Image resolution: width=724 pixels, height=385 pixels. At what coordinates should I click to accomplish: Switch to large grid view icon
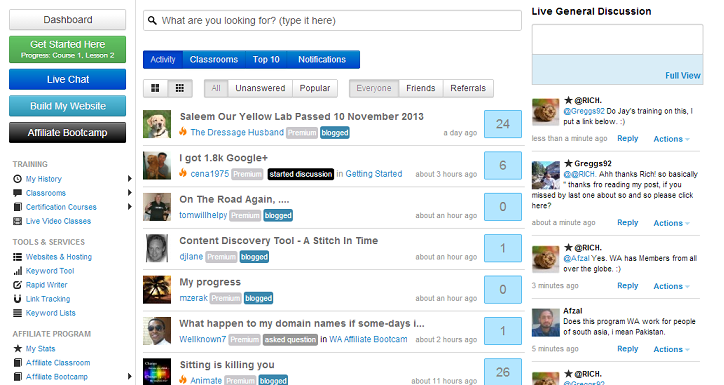click(x=155, y=88)
